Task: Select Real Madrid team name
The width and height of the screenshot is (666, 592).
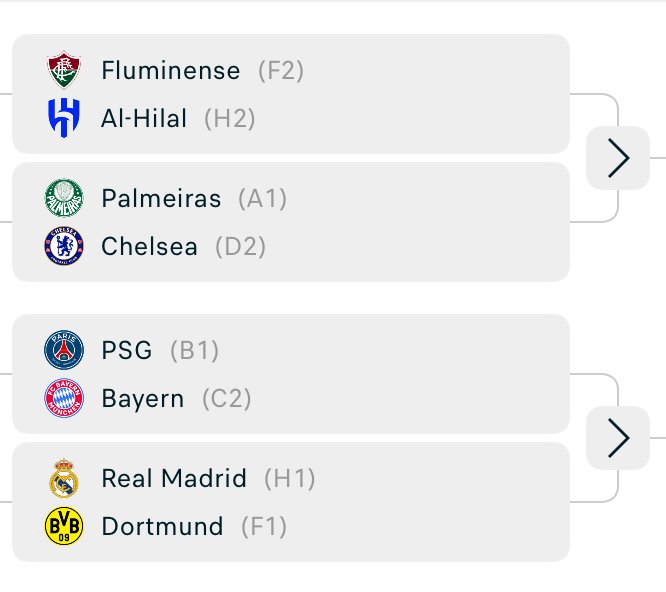Action: [174, 479]
